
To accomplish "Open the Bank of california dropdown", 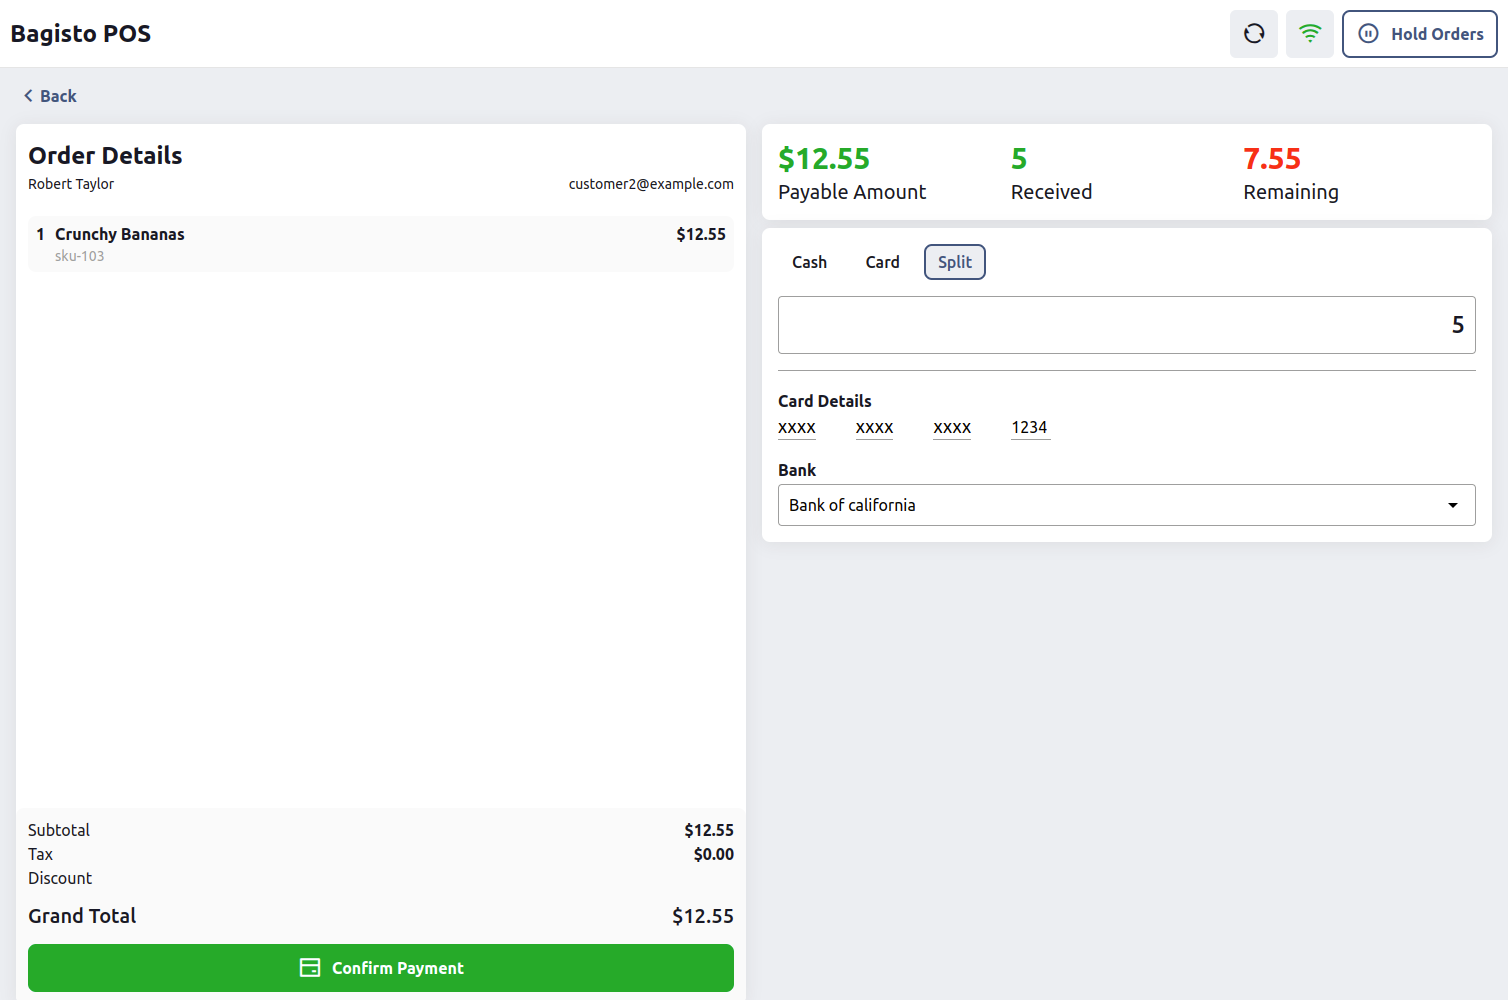I will [1127, 505].
